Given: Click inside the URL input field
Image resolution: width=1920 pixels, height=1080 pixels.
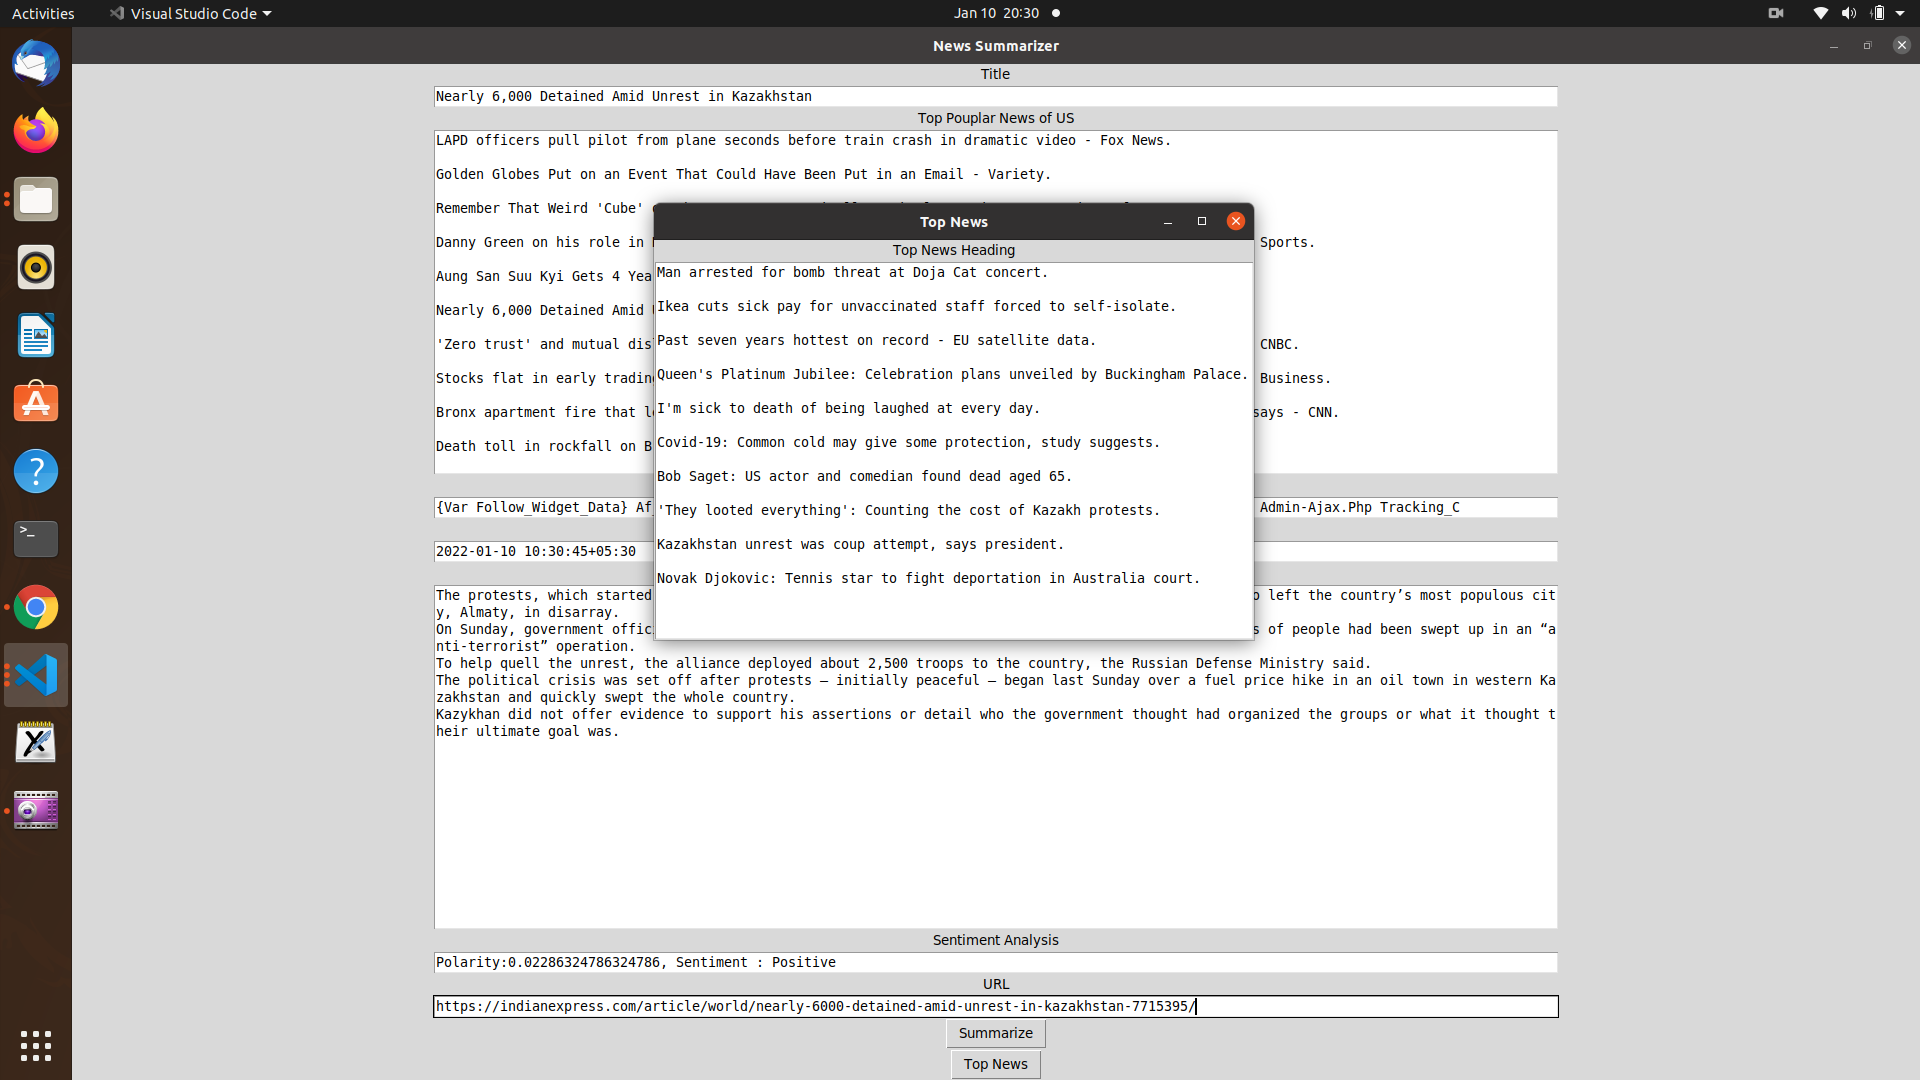Looking at the screenshot, I should point(995,1006).
